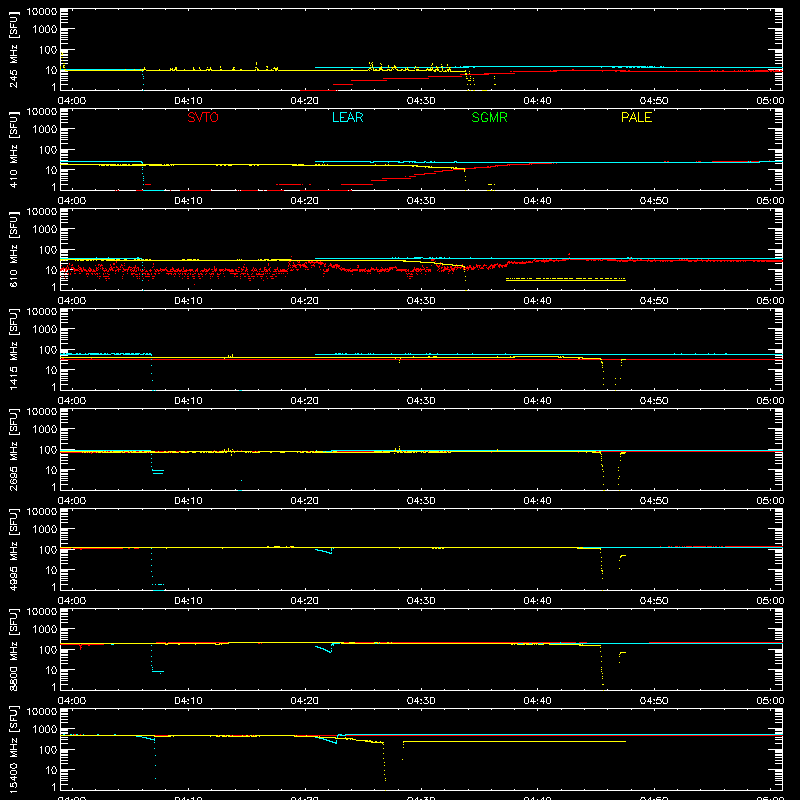Click the 04:00 tick under the 1415 MHz panel
Viewport: 800px width, 800px height.
(x=72, y=401)
